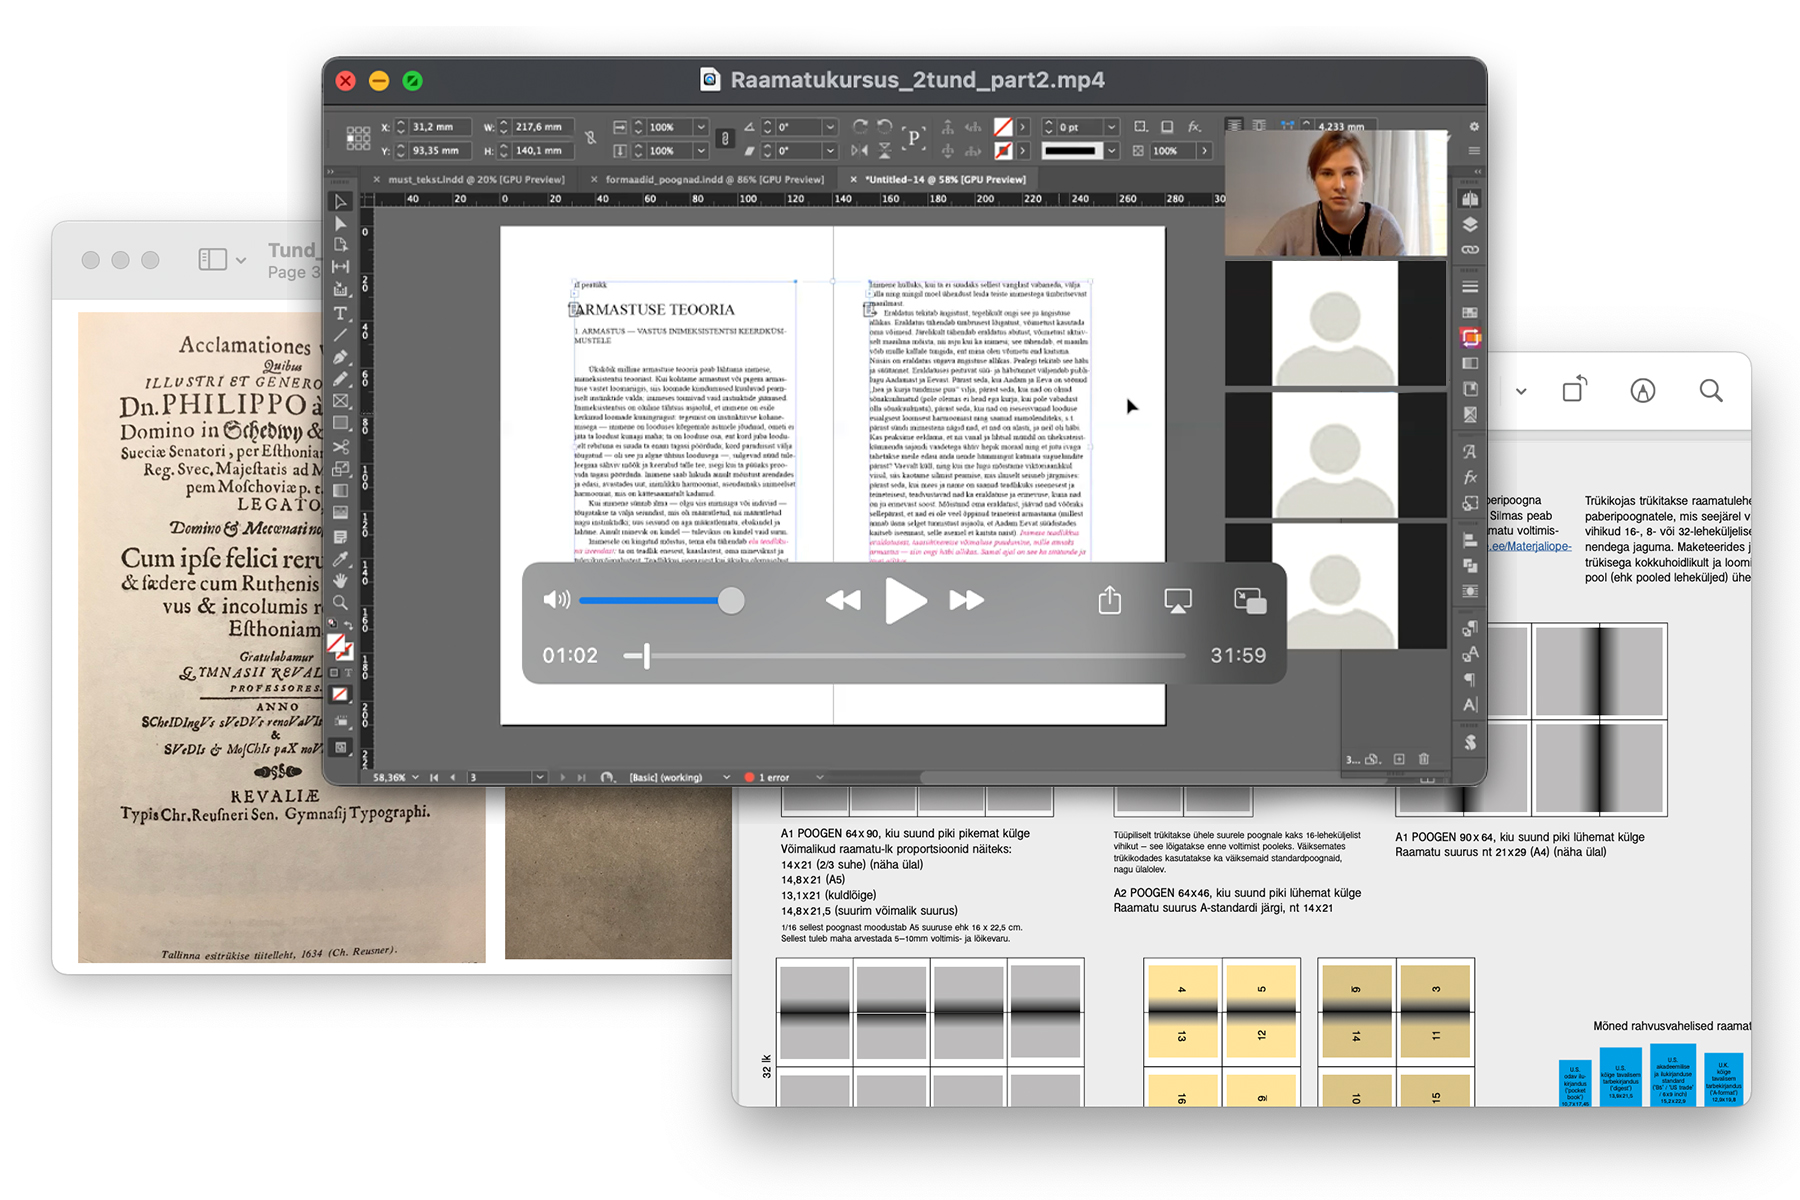
Task: Click the Y position field 93,35 mm
Action: coord(440,151)
